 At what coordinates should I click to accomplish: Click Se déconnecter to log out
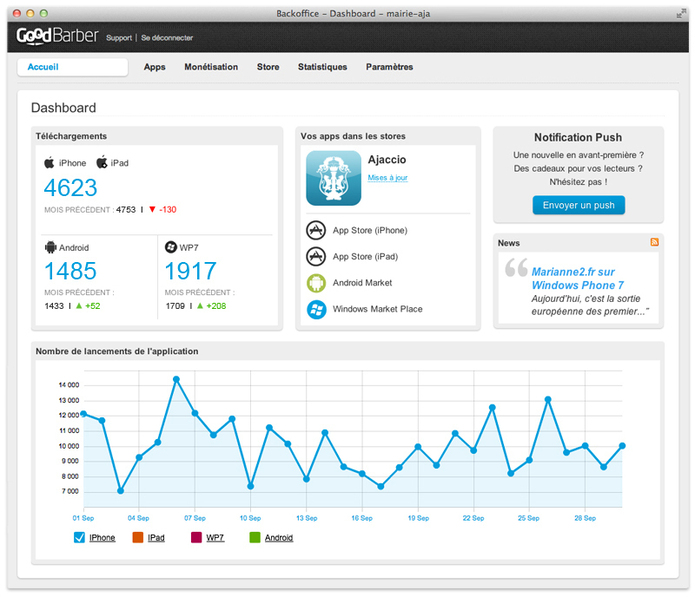pyautogui.click(x=167, y=38)
